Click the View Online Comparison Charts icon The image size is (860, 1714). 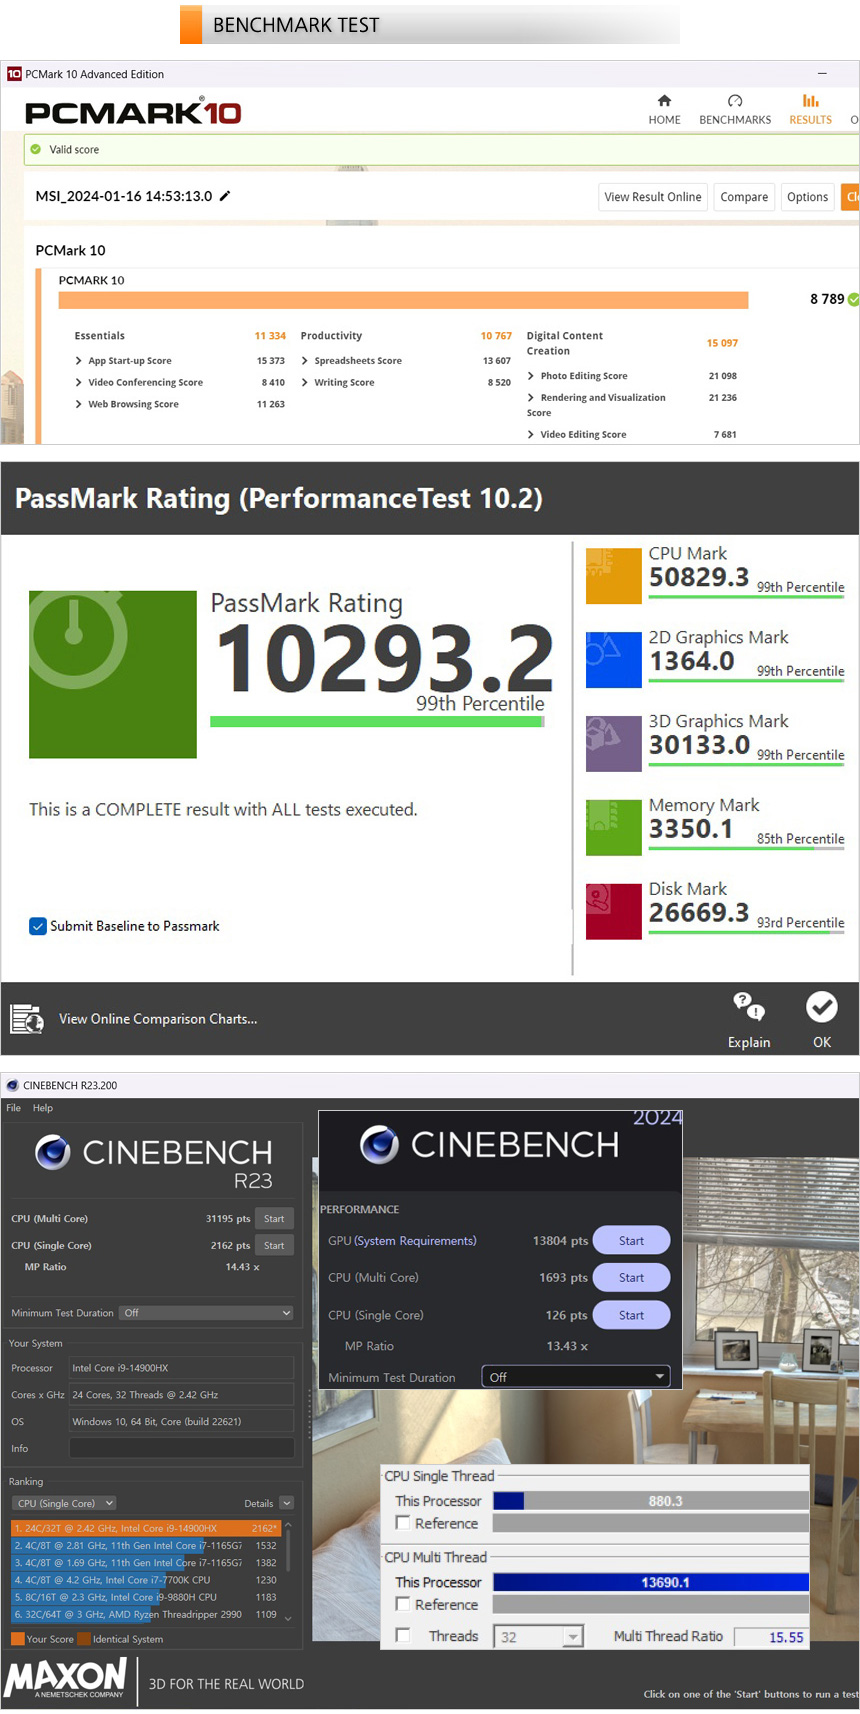click(27, 1019)
